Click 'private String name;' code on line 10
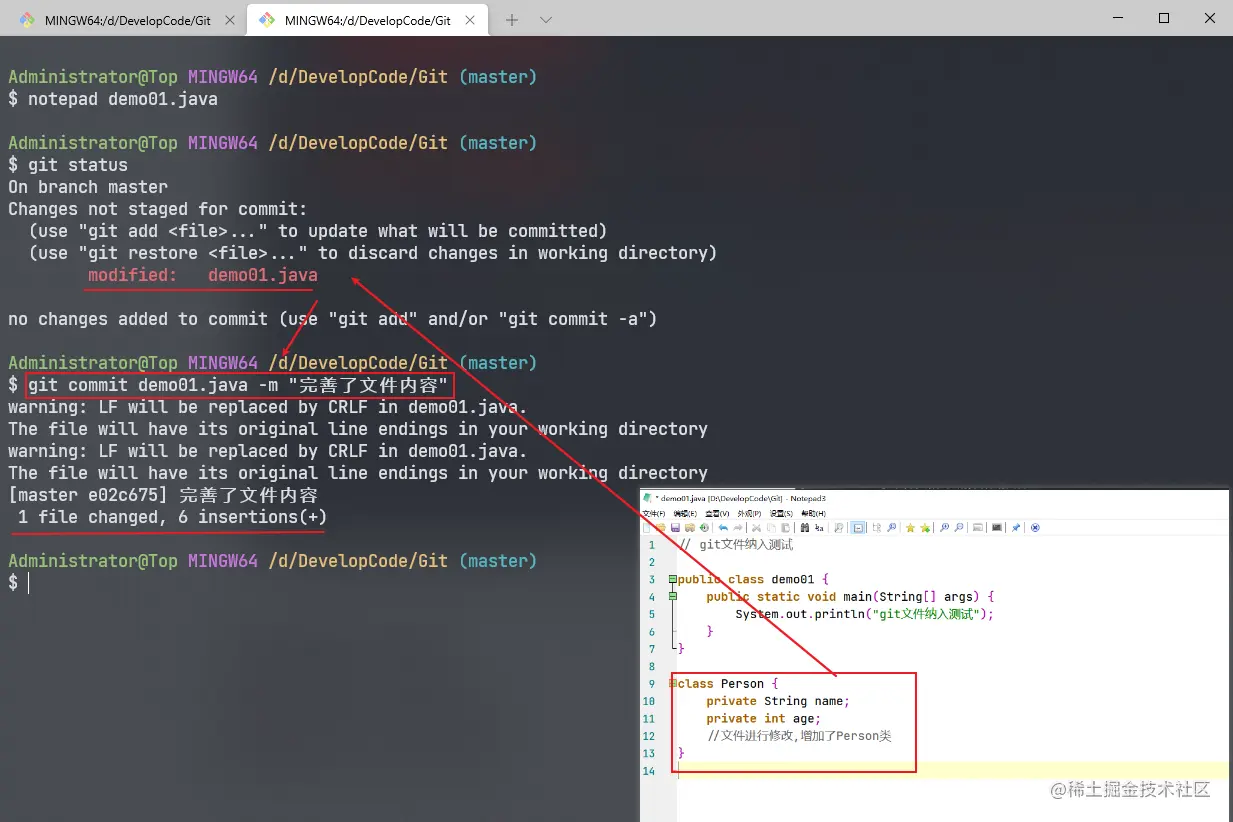The image size is (1233, 822). coord(778,701)
